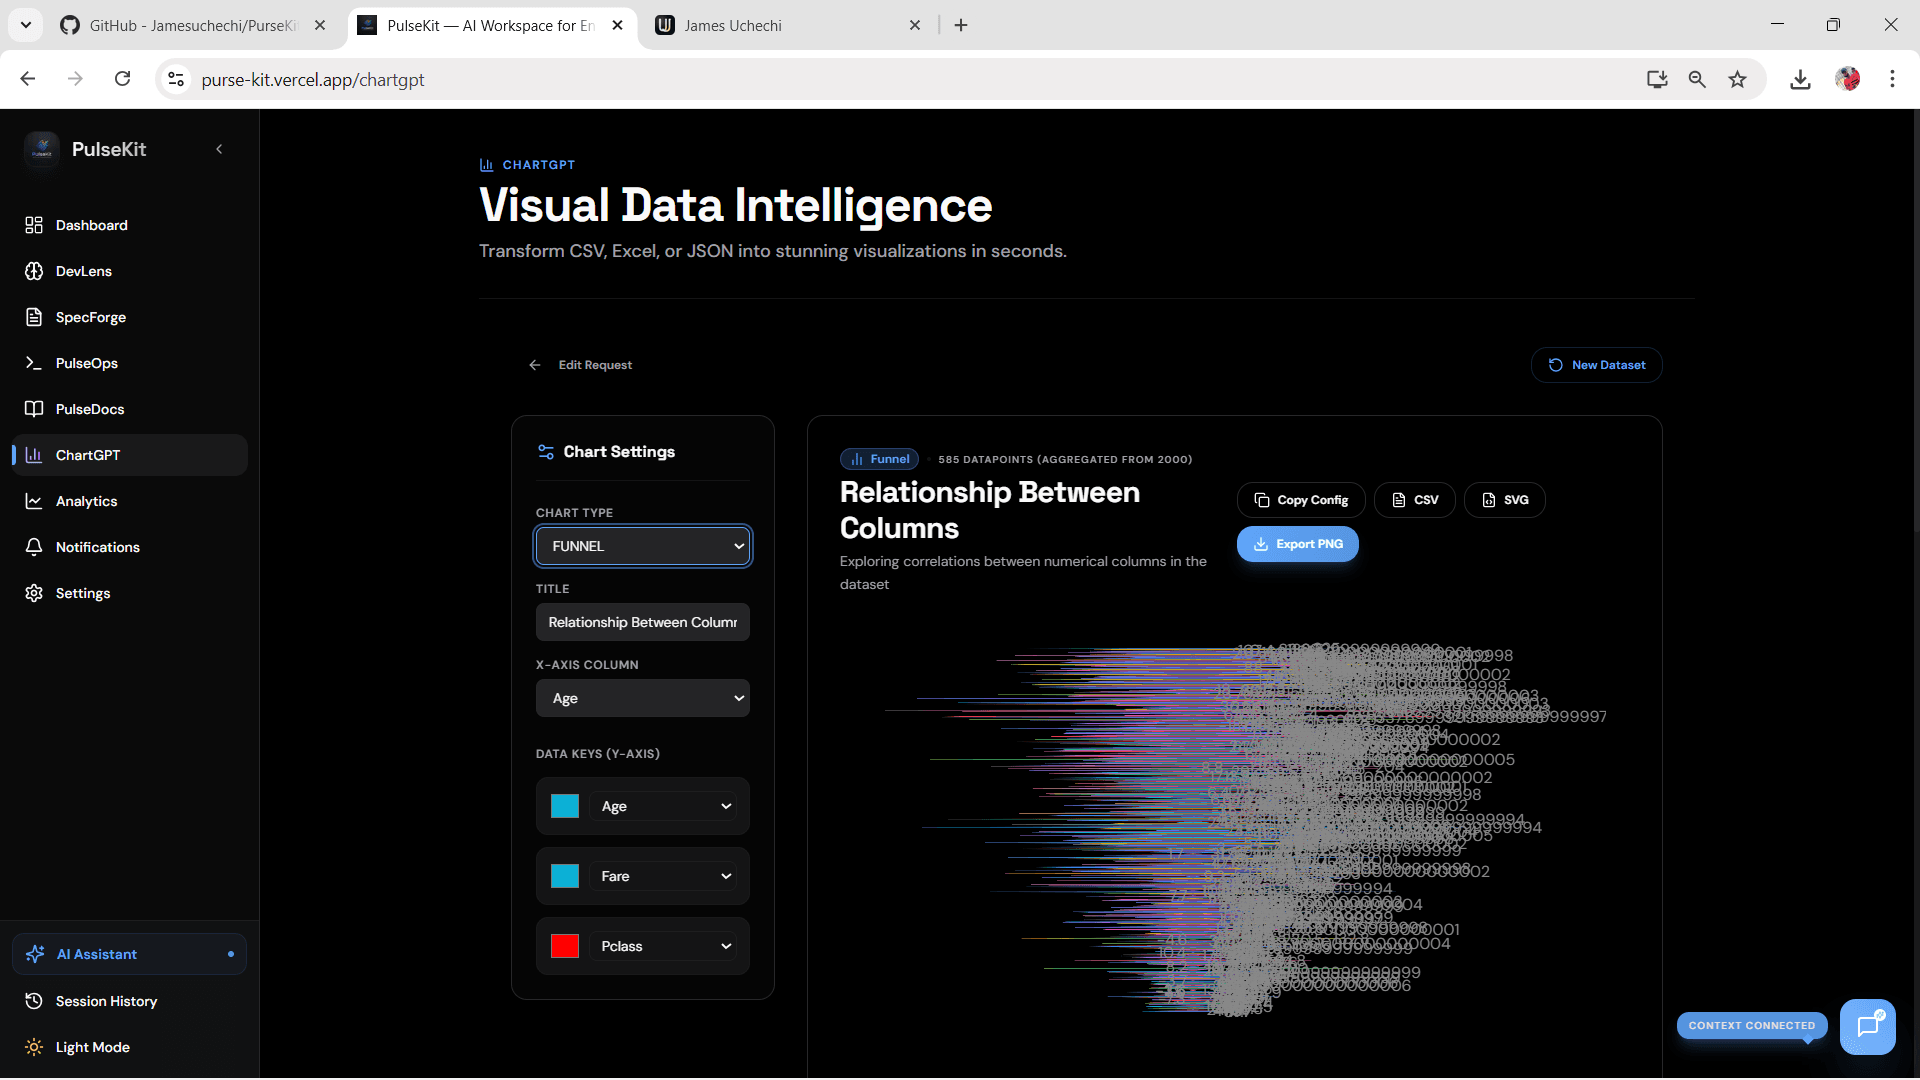Click the ChartGPT header bar-chart icon
This screenshot has width=1920, height=1080.
pos(487,165)
